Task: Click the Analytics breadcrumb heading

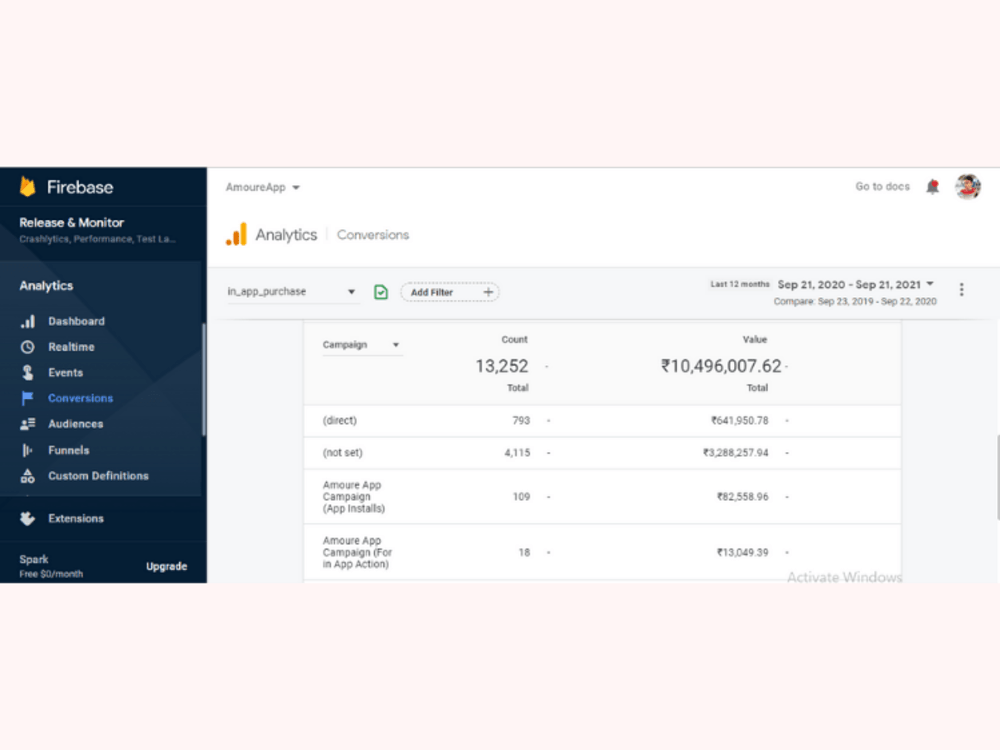Action: 286,235
